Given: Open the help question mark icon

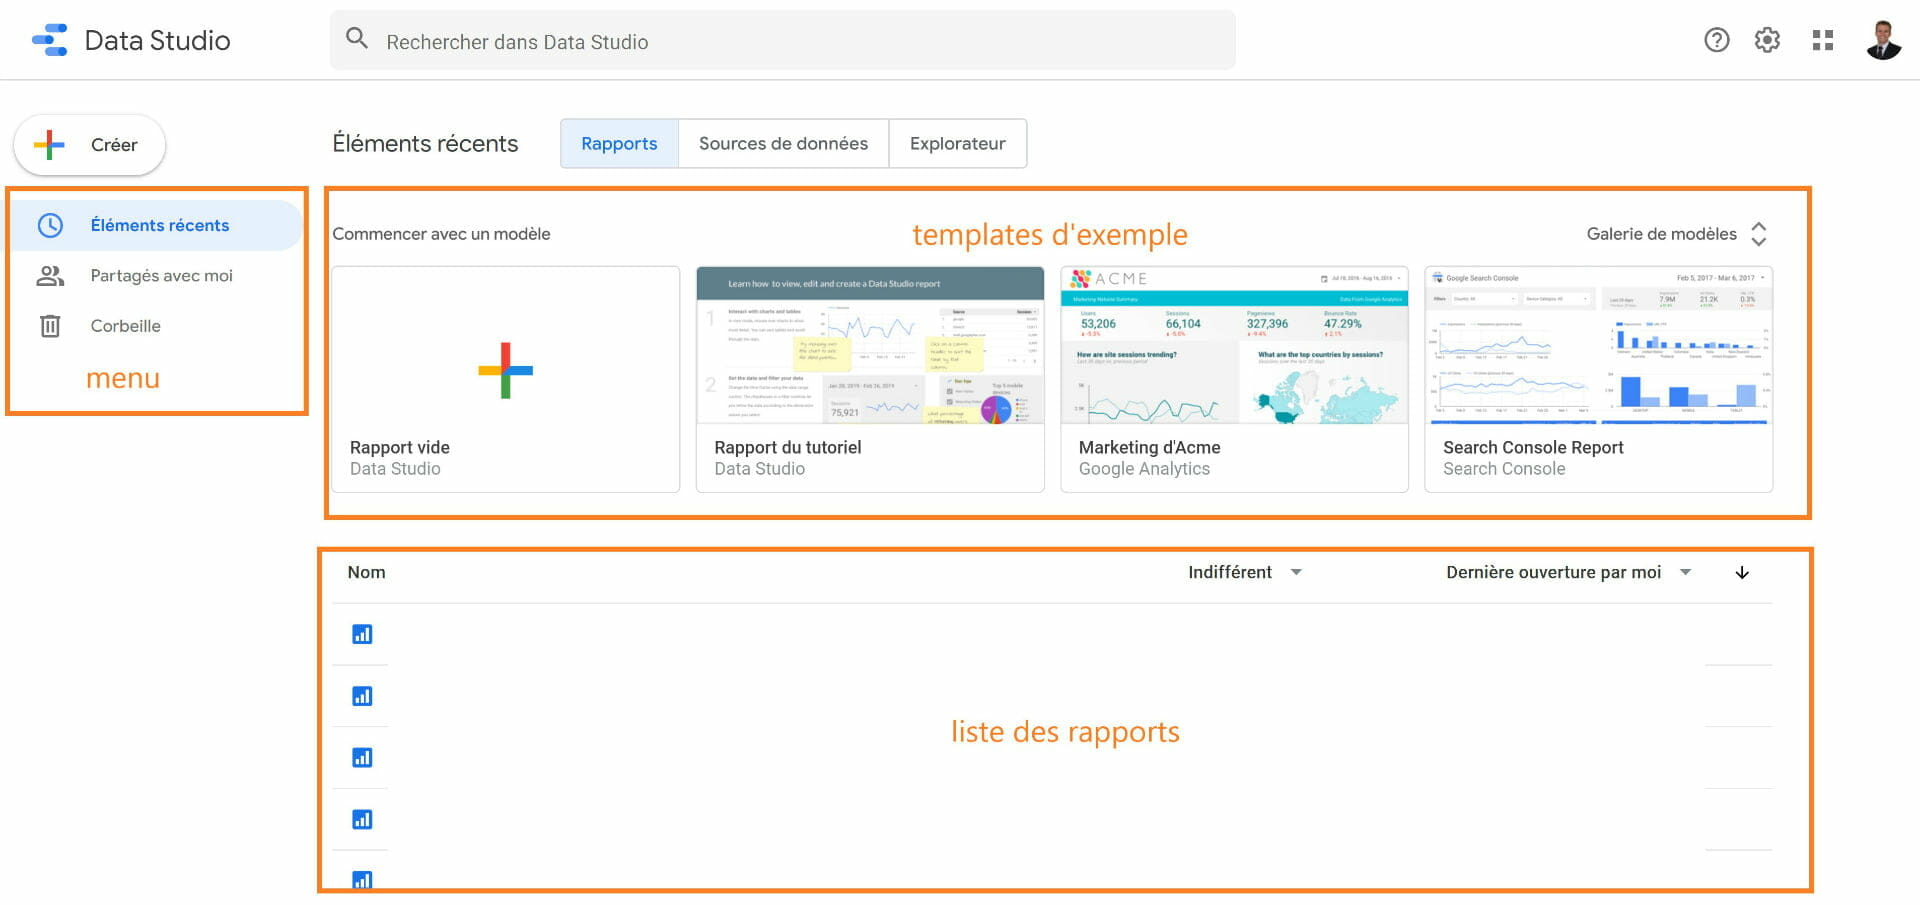Looking at the screenshot, I should coord(1716,40).
